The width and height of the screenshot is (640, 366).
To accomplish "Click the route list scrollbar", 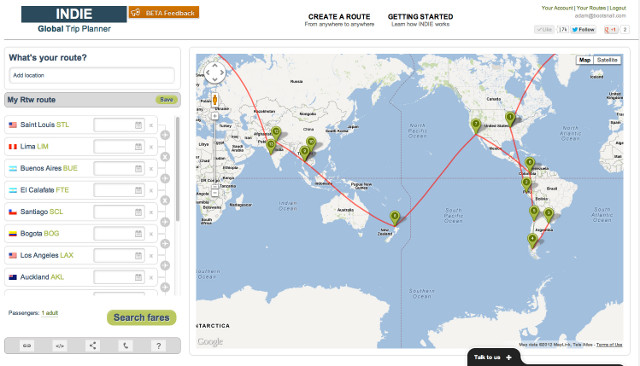I will pyautogui.click(x=178, y=169).
